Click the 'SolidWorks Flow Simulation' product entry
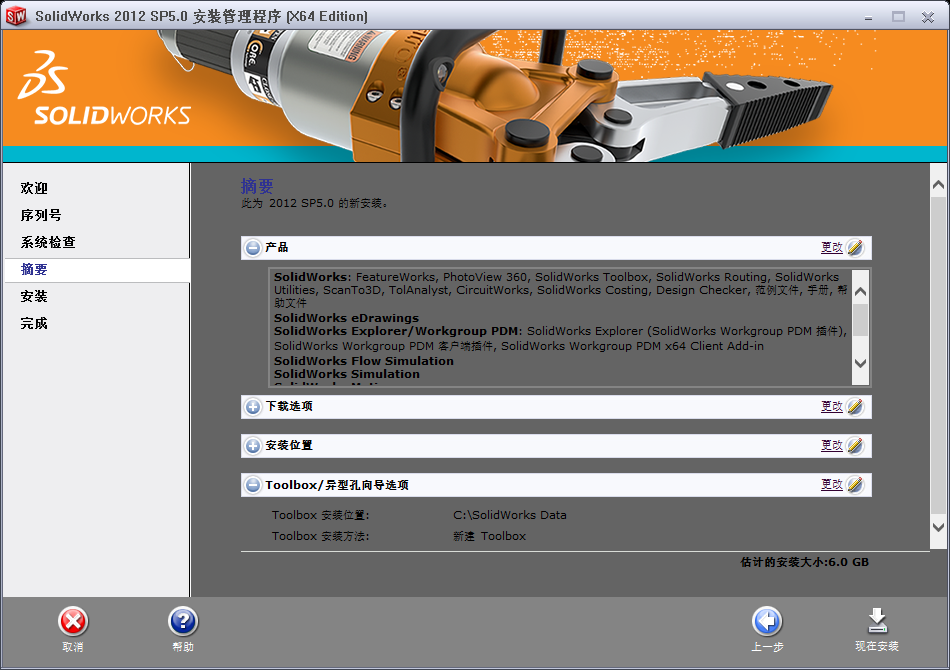The height and width of the screenshot is (670, 950). click(x=364, y=361)
